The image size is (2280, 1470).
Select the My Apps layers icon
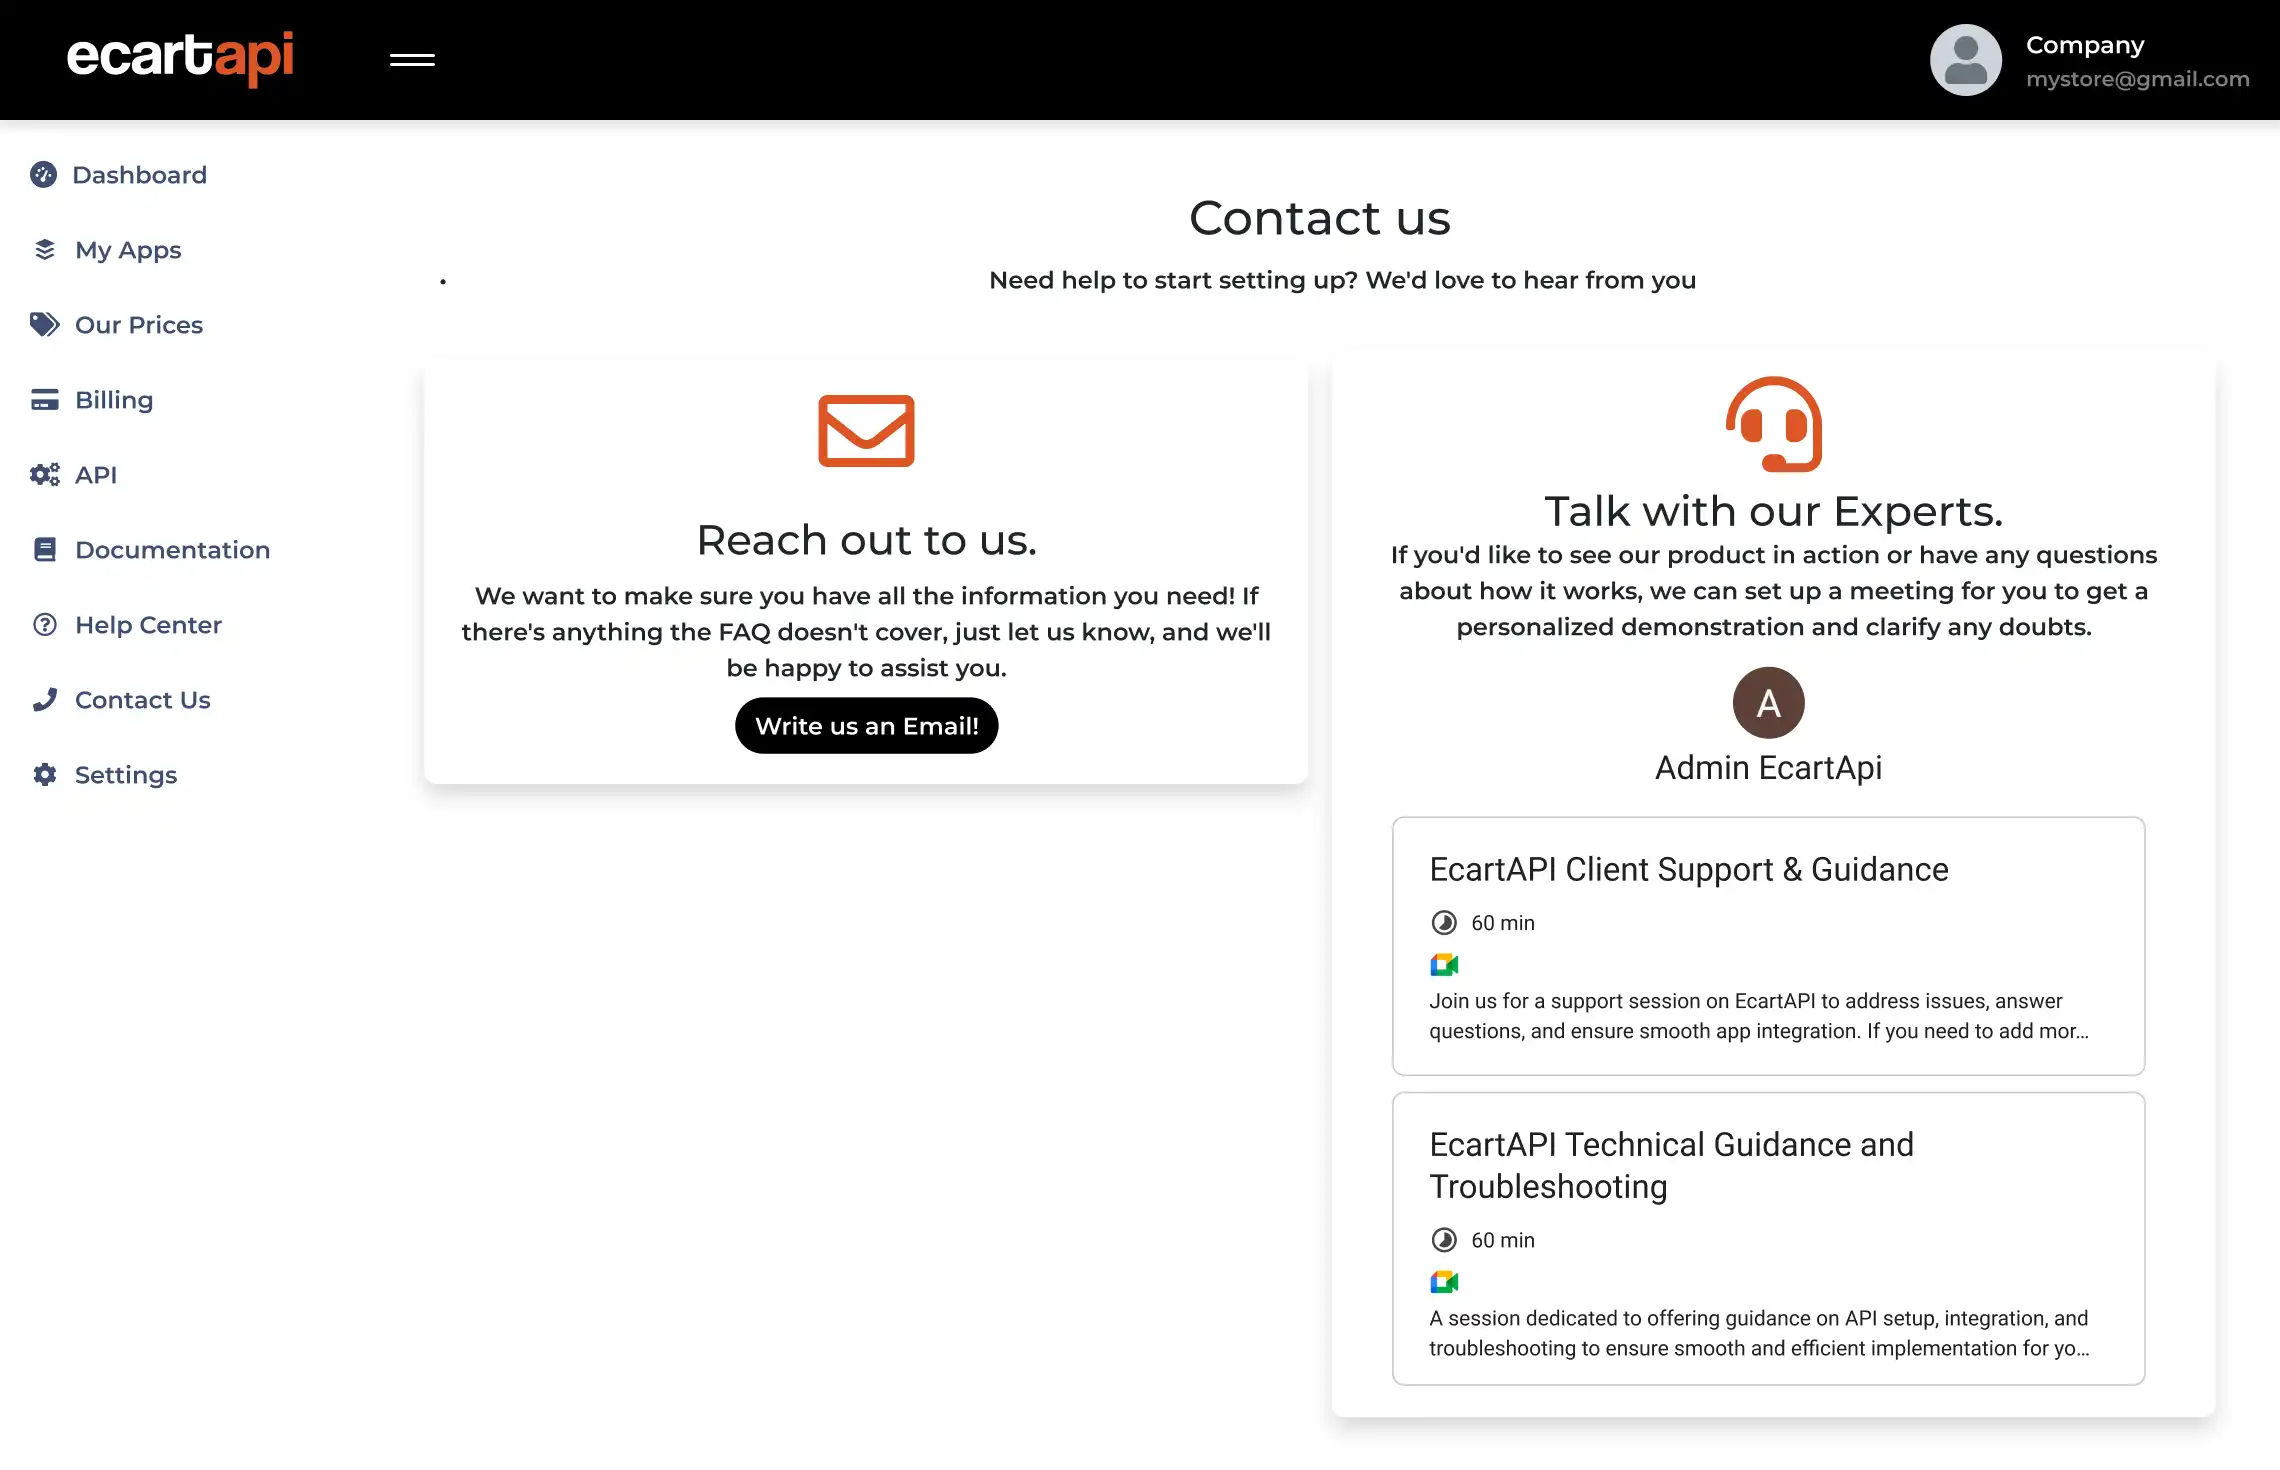tap(44, 249)
